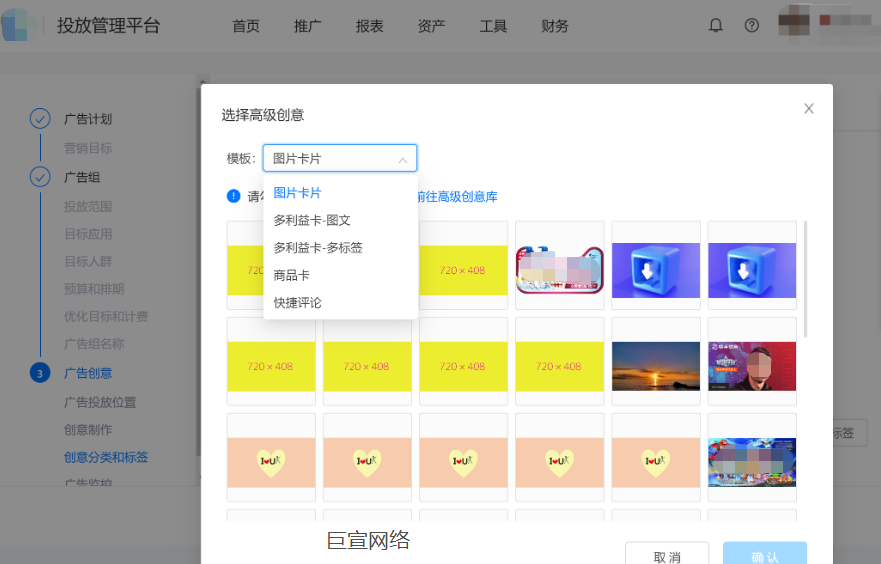The height and width of the screenshot is (564, 881).
Task: Click the blue info icon beside 请
Action: point(233,196)
